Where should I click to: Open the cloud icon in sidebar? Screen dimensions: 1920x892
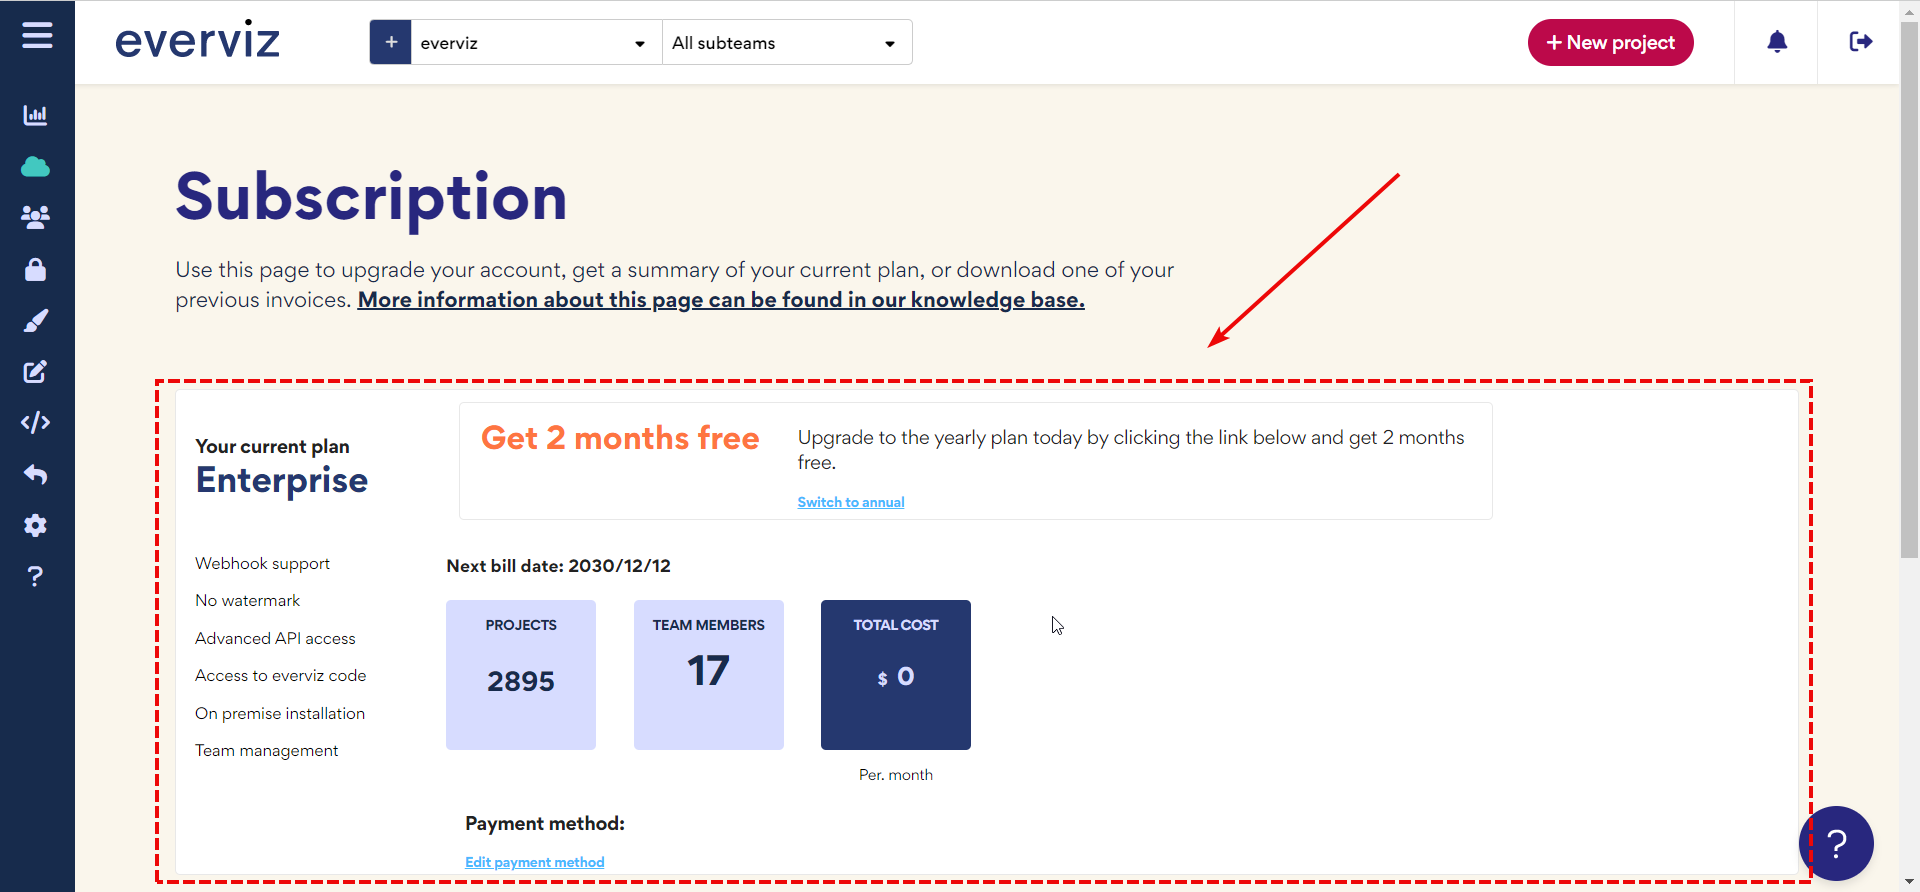35,166
